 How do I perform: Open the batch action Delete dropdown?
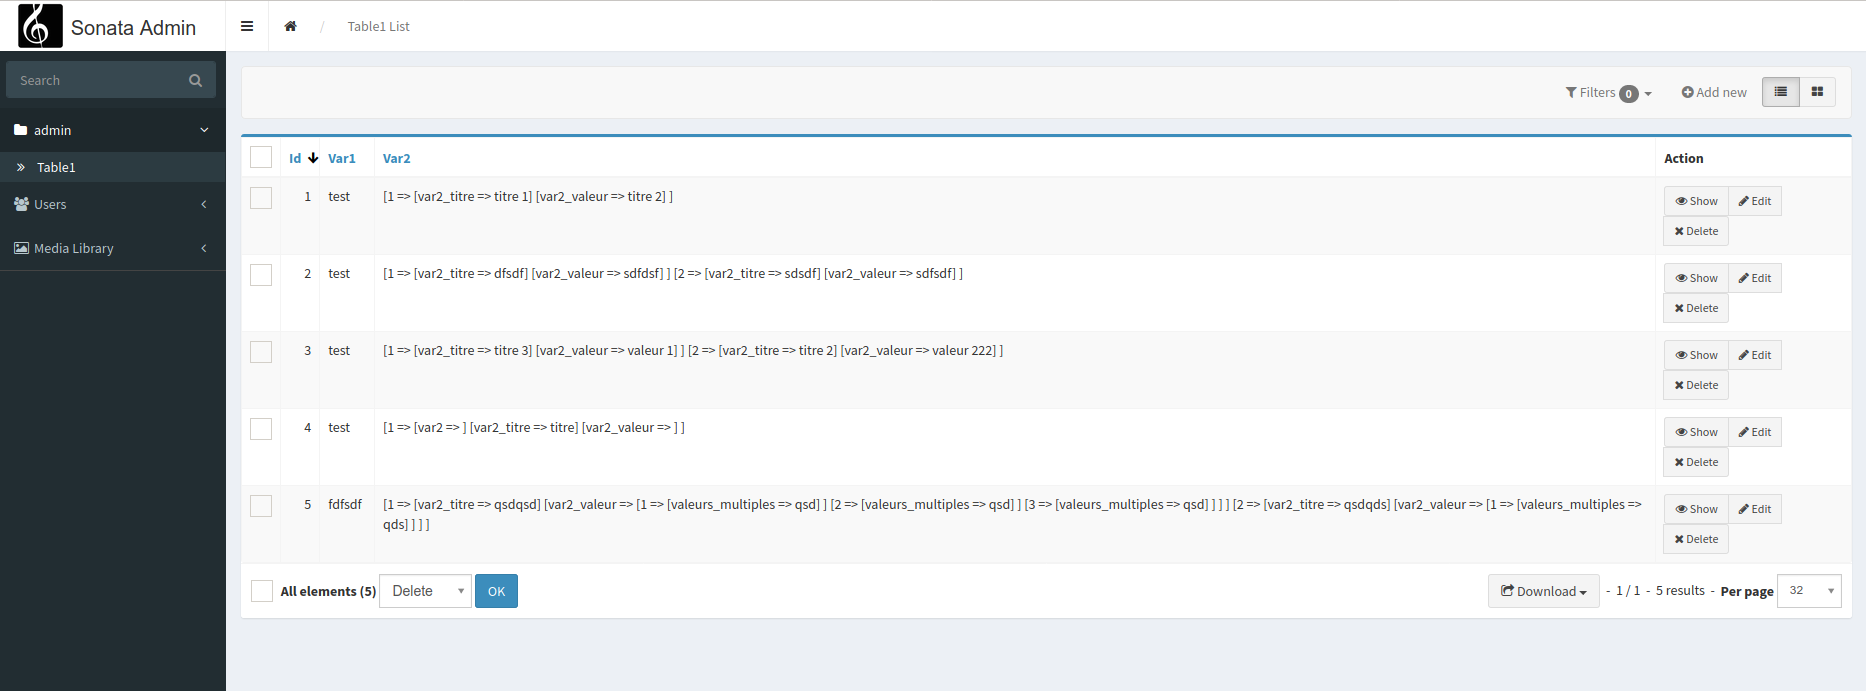click(x=425, y=591)
